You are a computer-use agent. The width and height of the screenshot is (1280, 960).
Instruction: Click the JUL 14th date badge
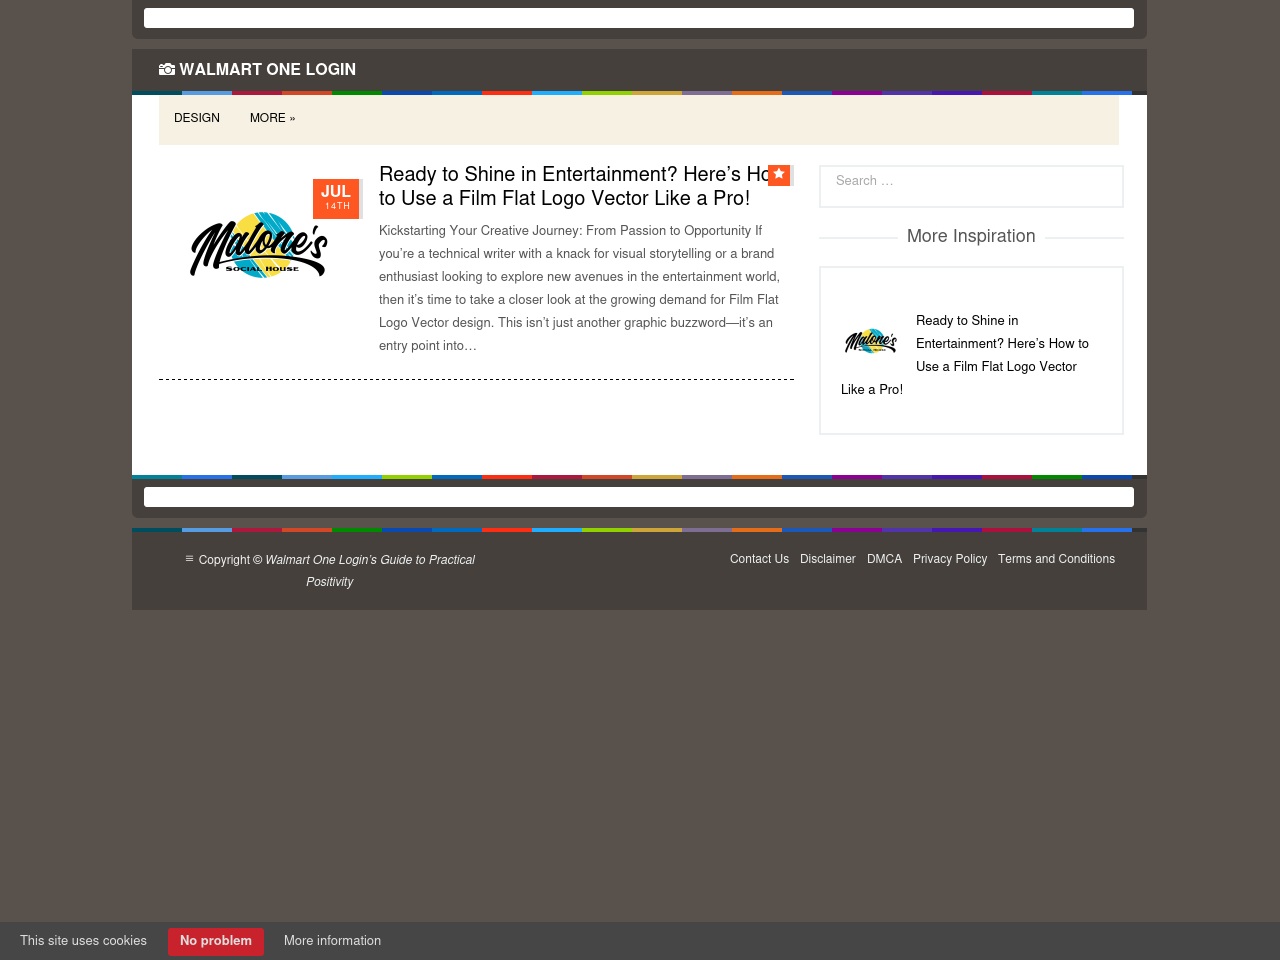[x=336, y=198]
